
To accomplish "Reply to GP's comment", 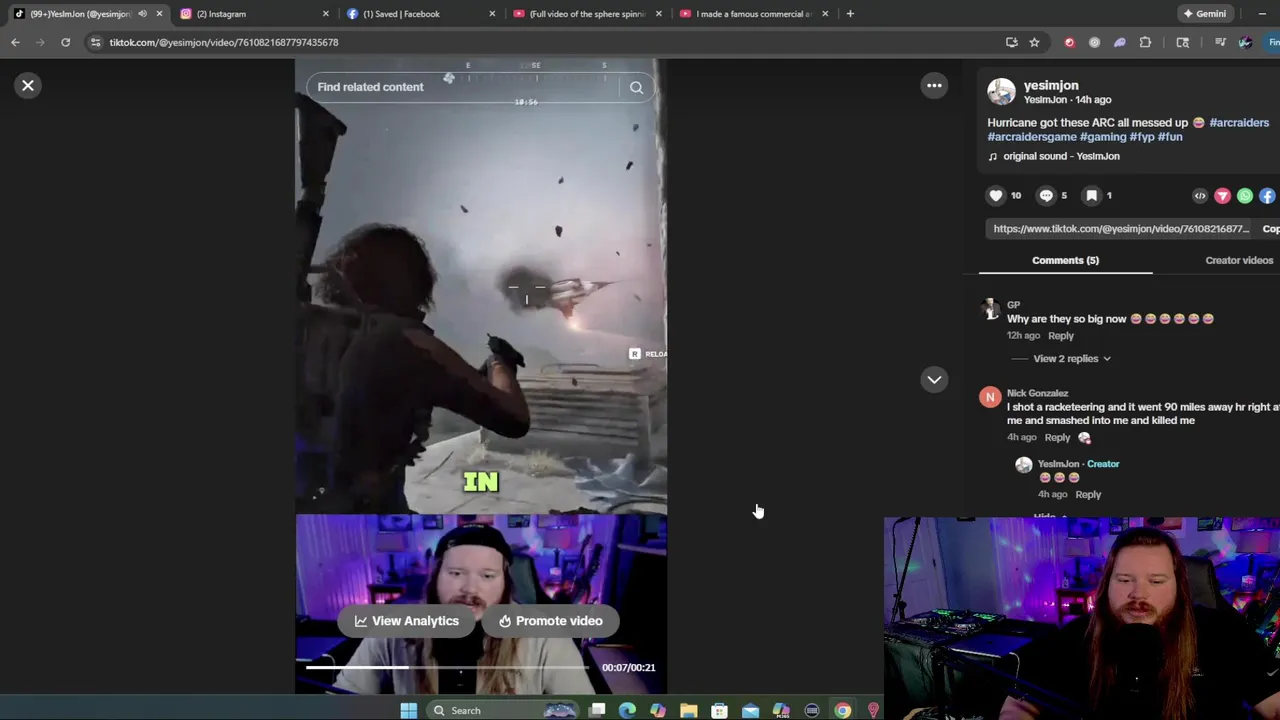I will coord(1061,336).
